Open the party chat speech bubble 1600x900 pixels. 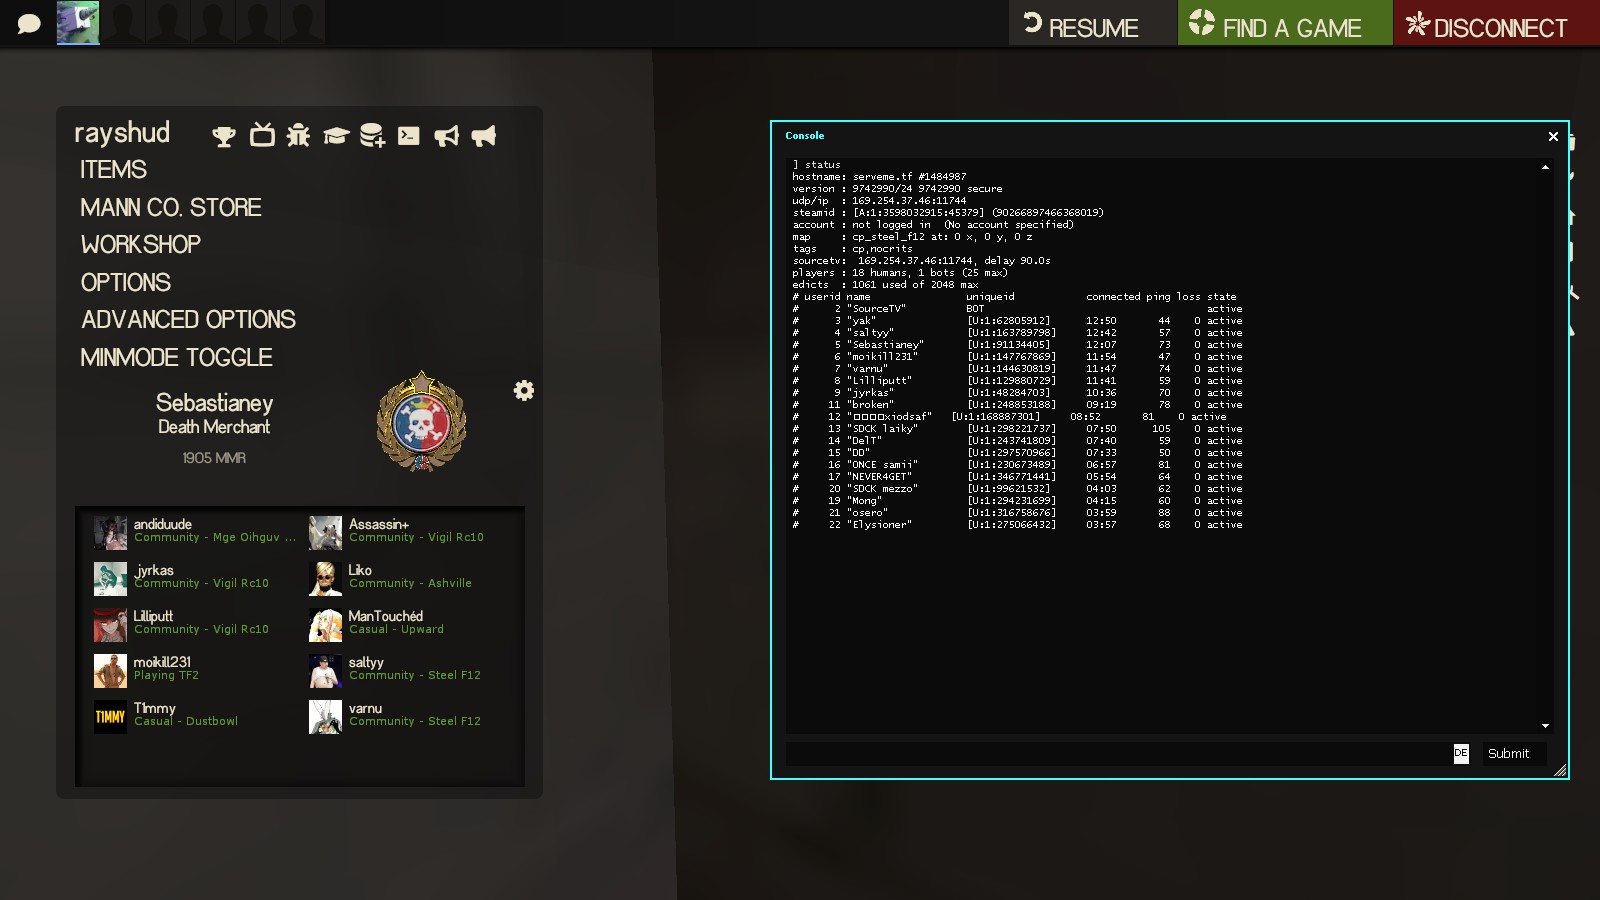click(x=29, y=23)
